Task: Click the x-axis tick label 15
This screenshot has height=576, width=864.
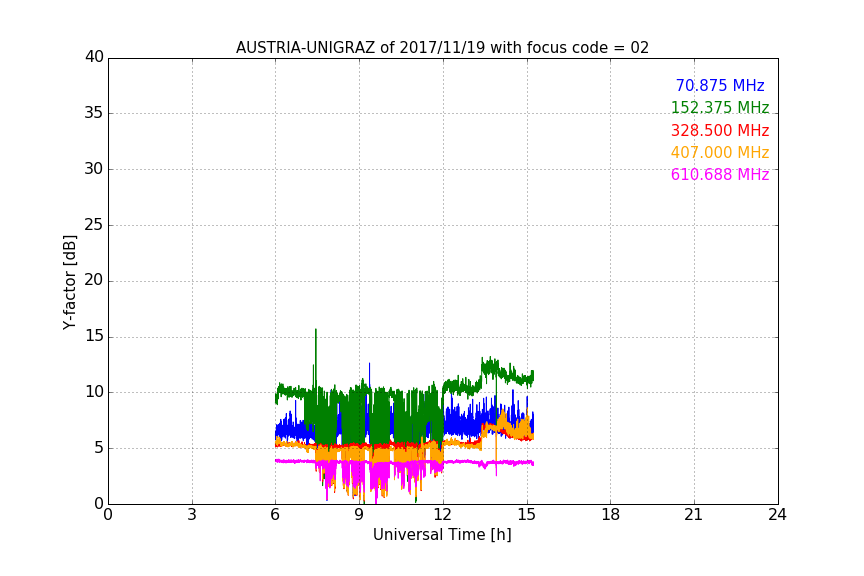Action: click(526, 515)
